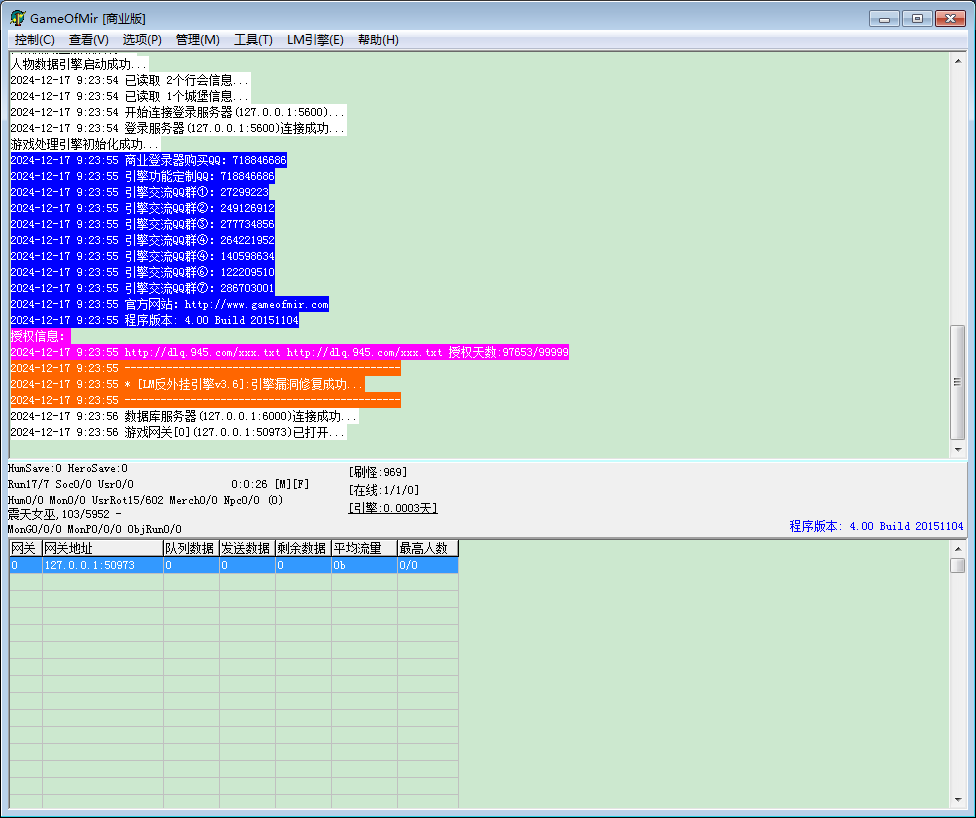Click the log panel scrollbar thumb

(x=958, y=382)
